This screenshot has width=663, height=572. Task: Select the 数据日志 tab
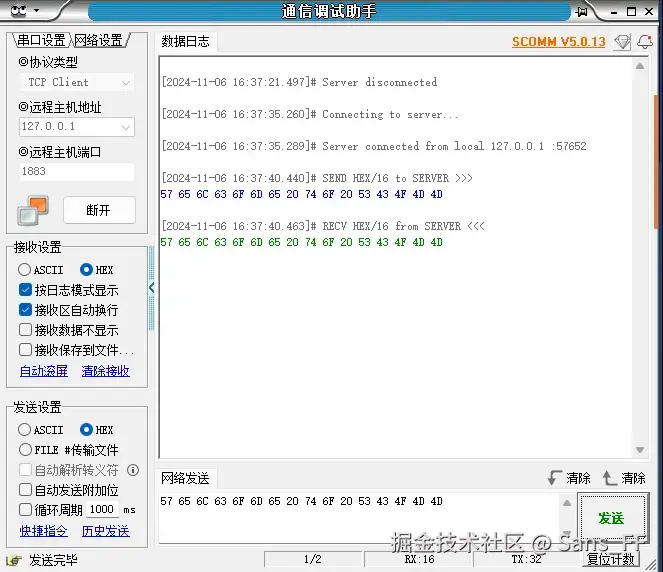[x=186, y=41]
